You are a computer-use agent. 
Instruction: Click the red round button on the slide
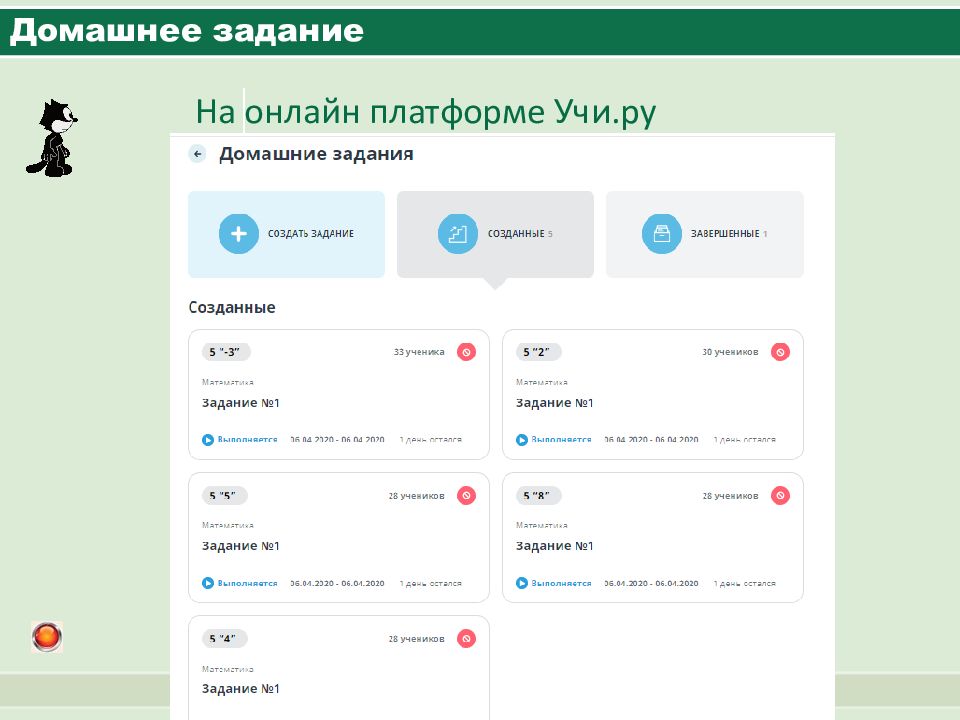[x=47, y=637]
